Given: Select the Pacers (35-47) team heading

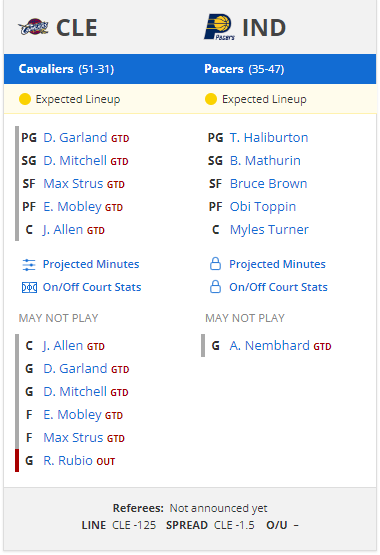Looking at the screenshot, I should (x=244, y=69).
